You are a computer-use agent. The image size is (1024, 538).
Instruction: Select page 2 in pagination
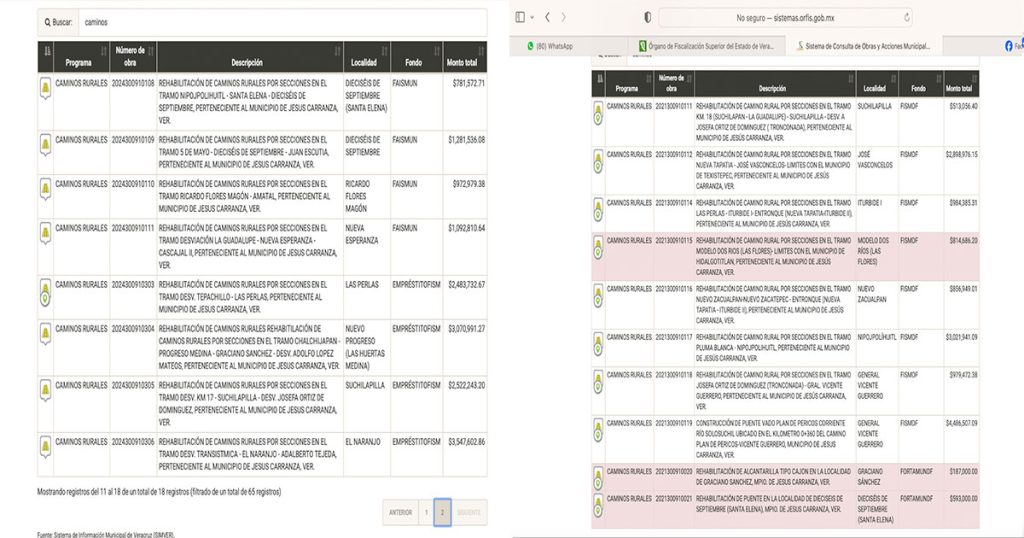click(x=442, y=513)
